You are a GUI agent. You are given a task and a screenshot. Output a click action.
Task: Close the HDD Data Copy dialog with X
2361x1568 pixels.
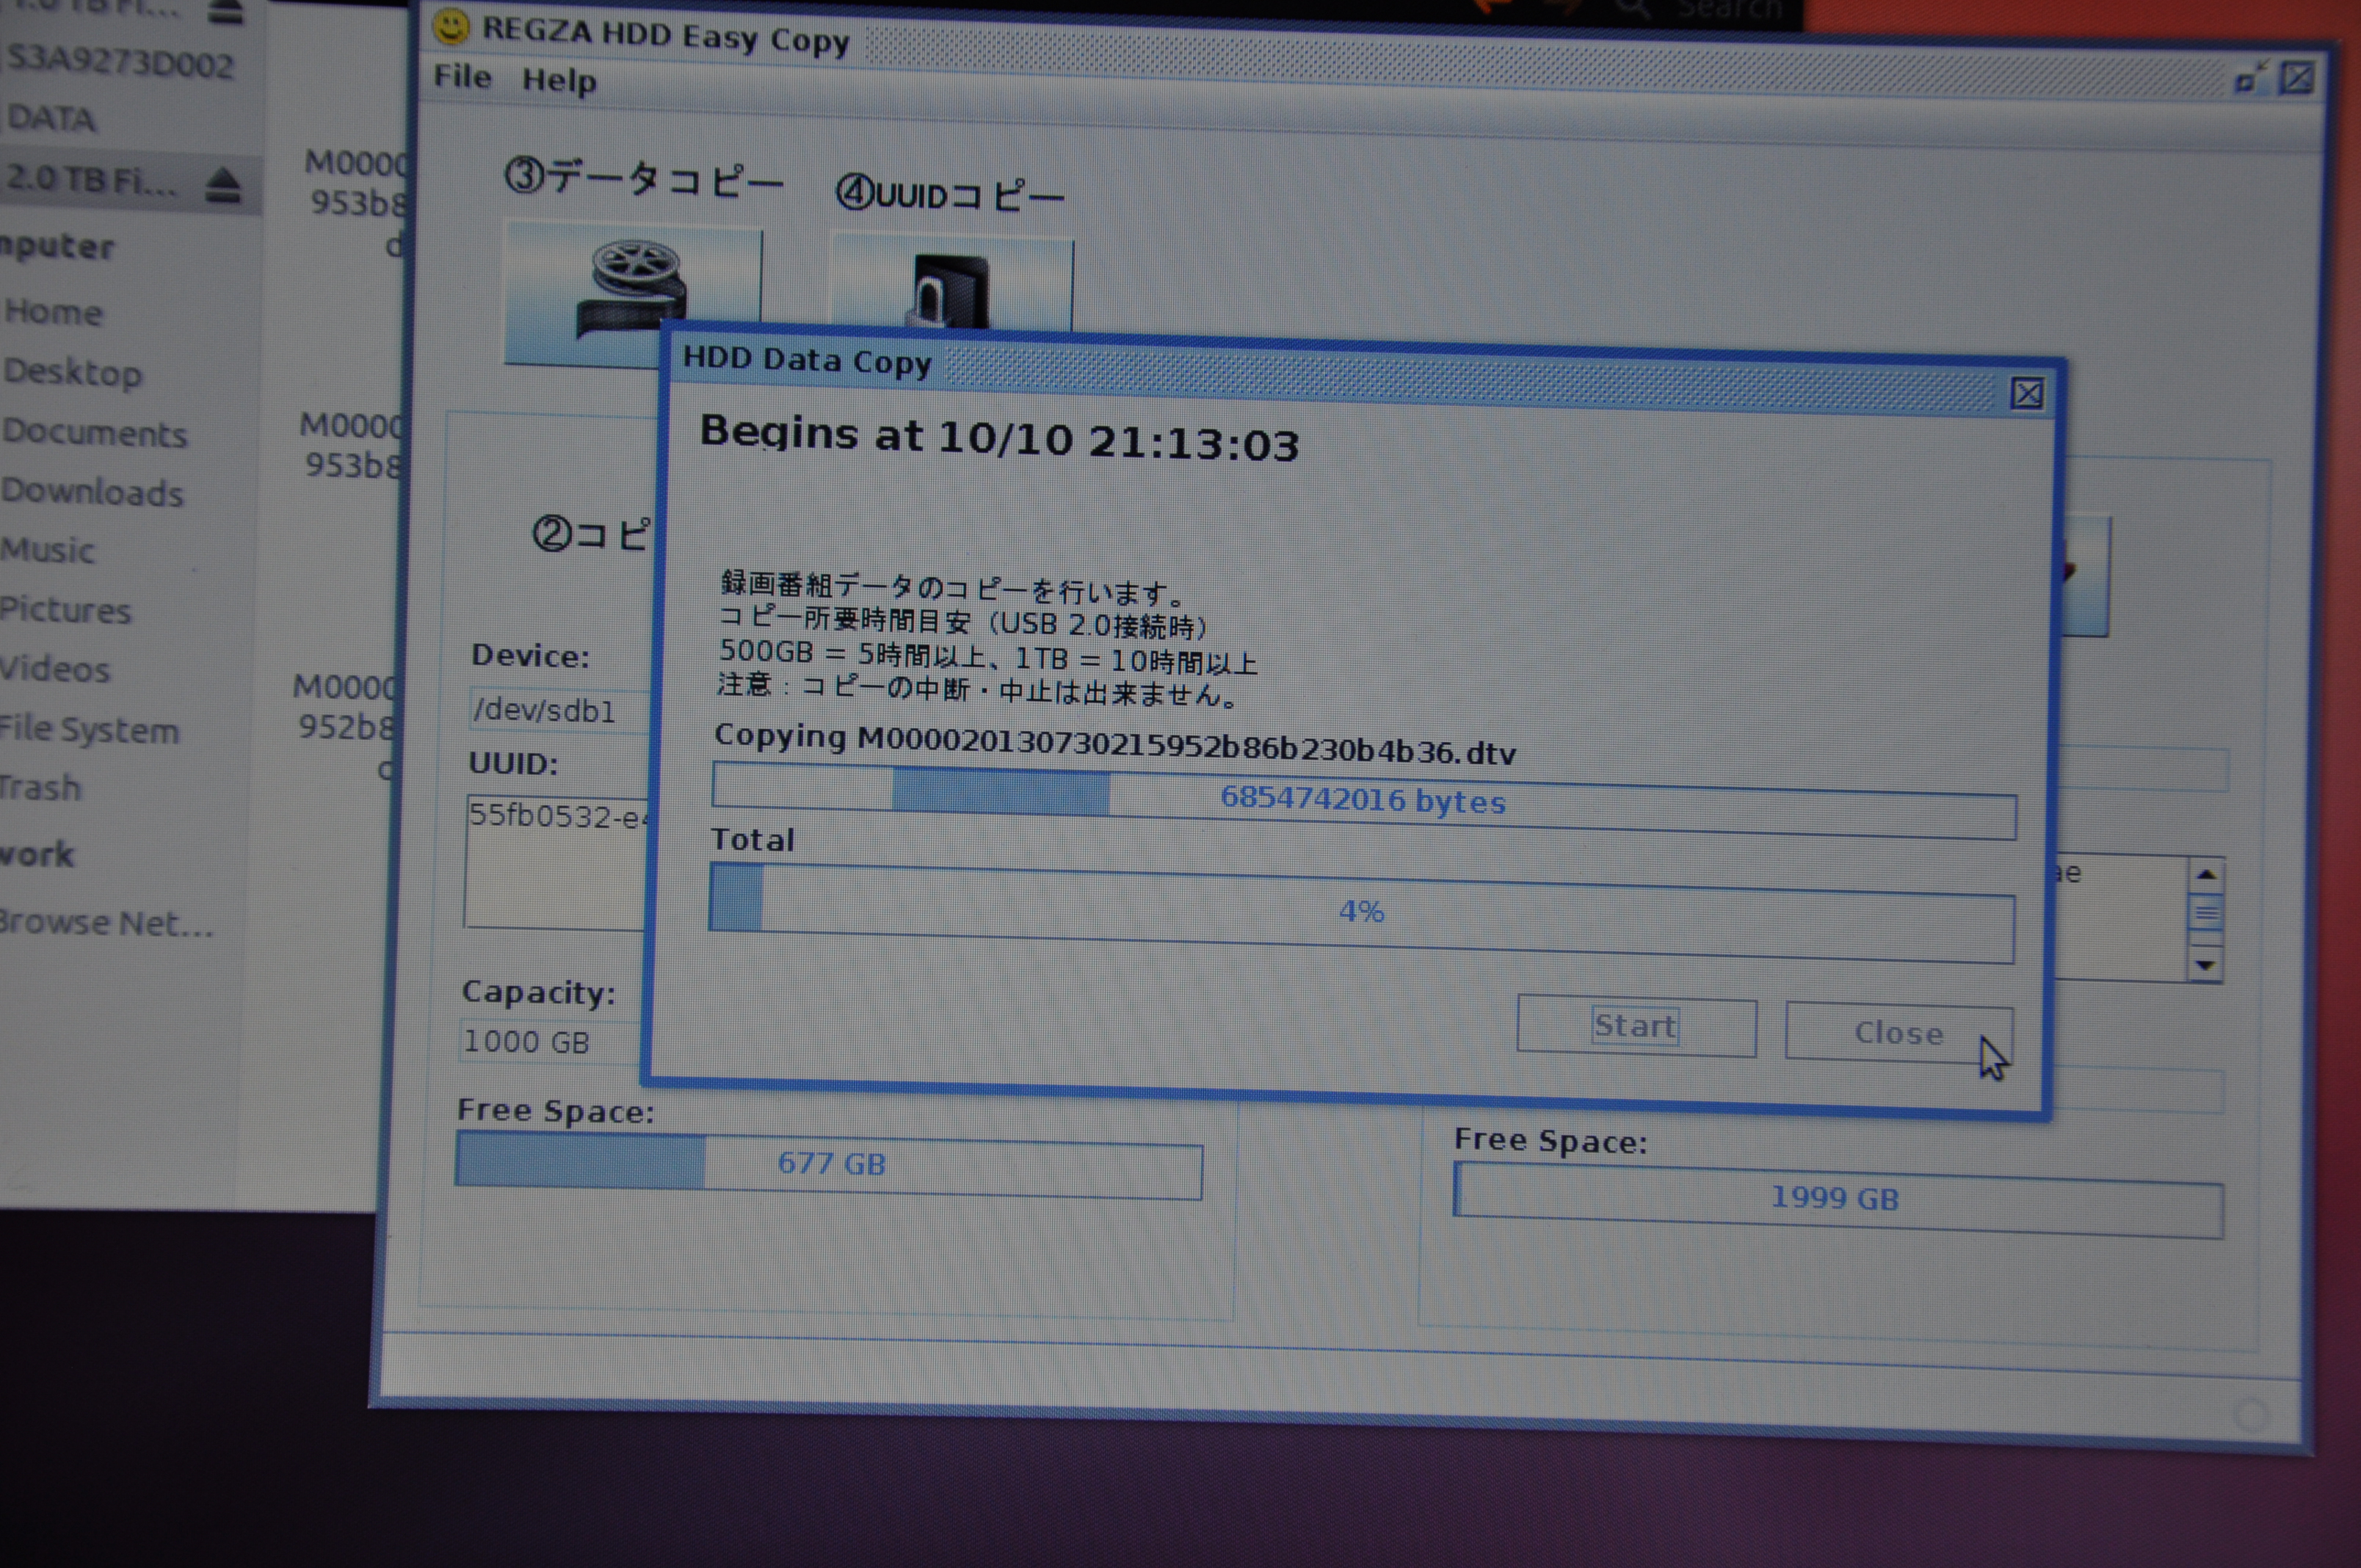pos(2027,394)
